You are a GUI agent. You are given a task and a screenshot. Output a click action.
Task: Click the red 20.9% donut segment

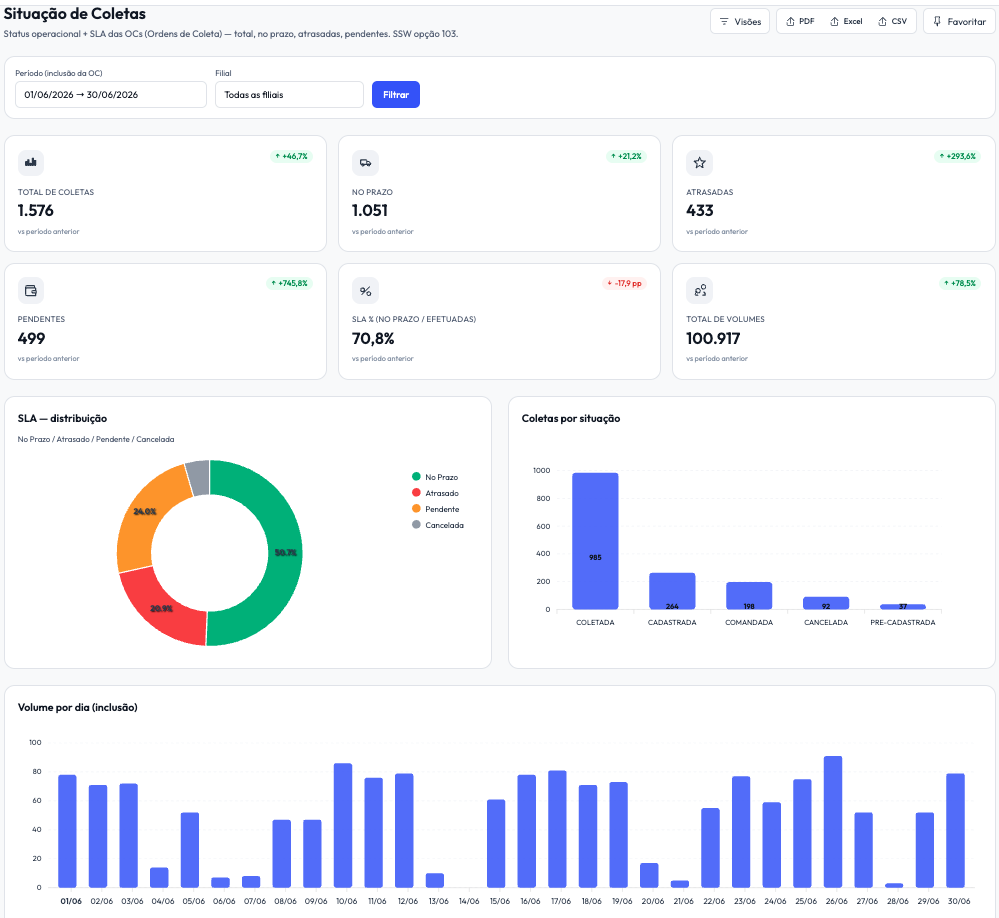pos(162,608)
